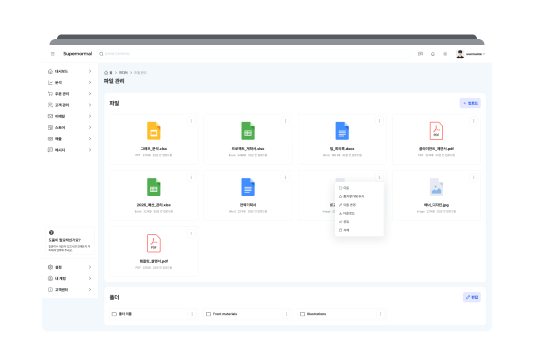
Task: Select the .jpg image file icon
Action: (436, 187)
